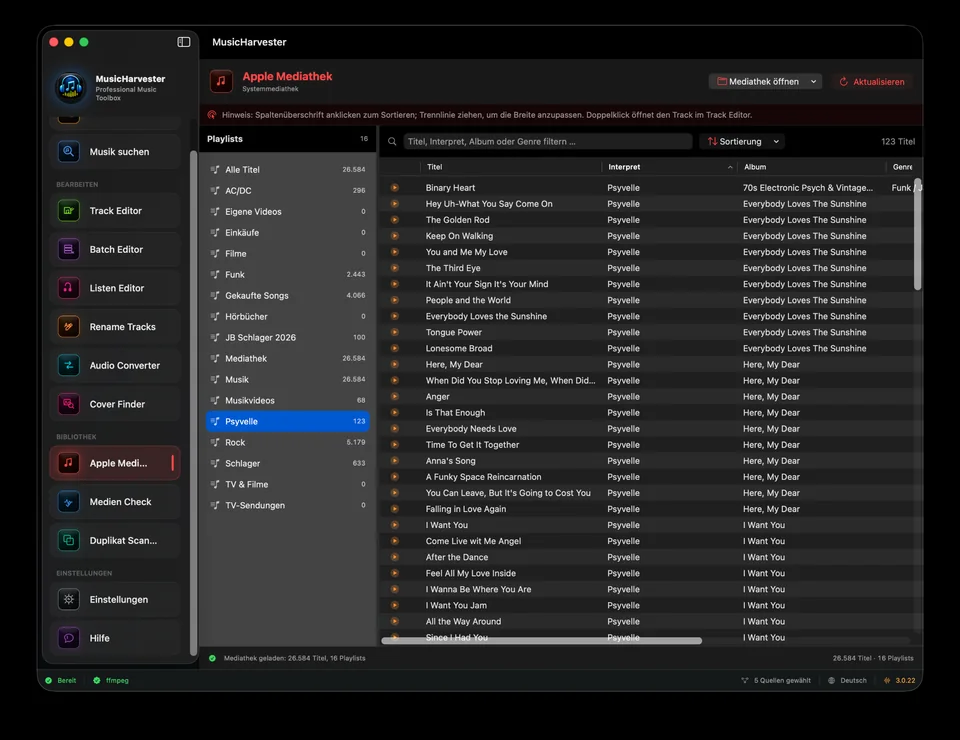The height and width of the screenshot is (740, 960).
Task: Open the Mediathek öffnen dropdown arrow
Action: pos(814,81)
